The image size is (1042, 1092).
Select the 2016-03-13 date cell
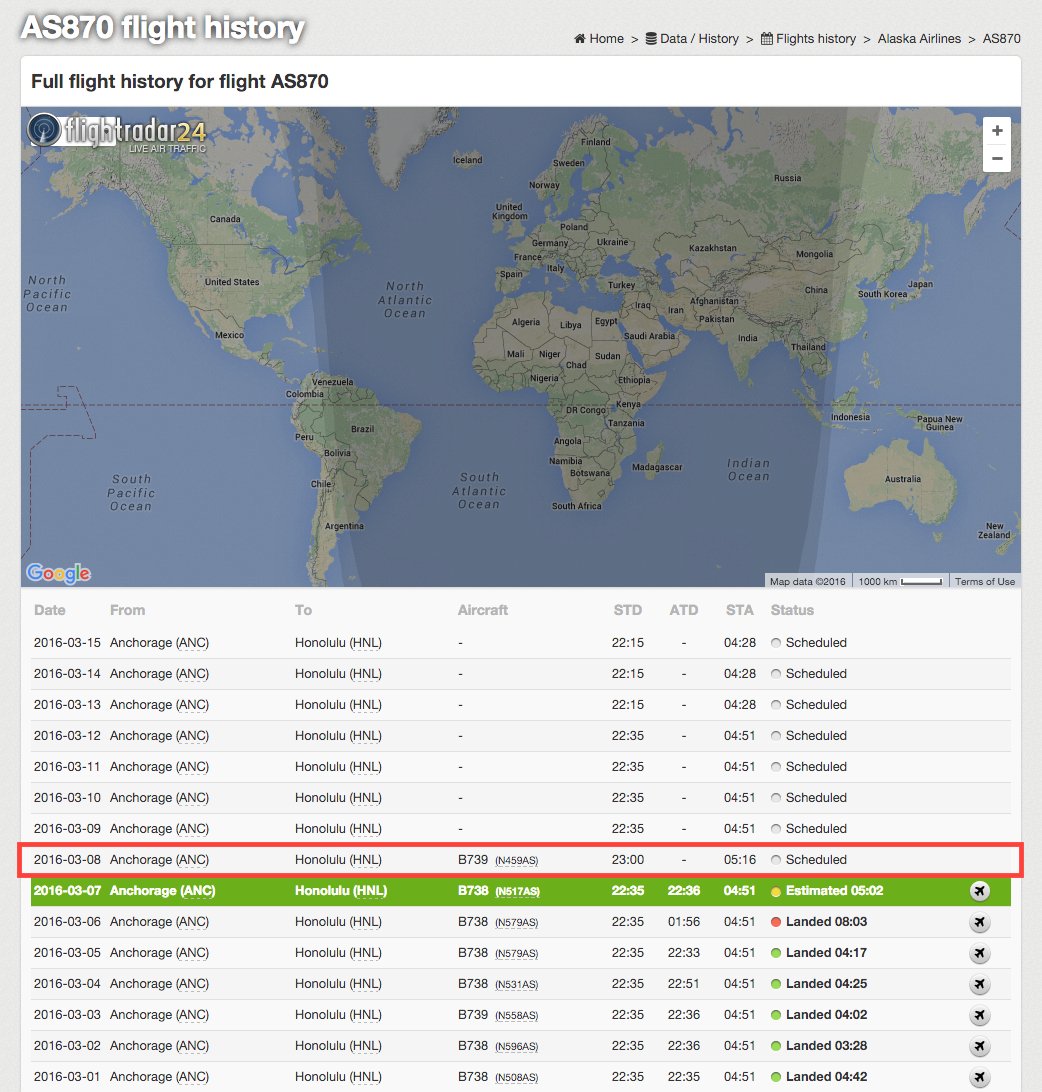[67, 705]
